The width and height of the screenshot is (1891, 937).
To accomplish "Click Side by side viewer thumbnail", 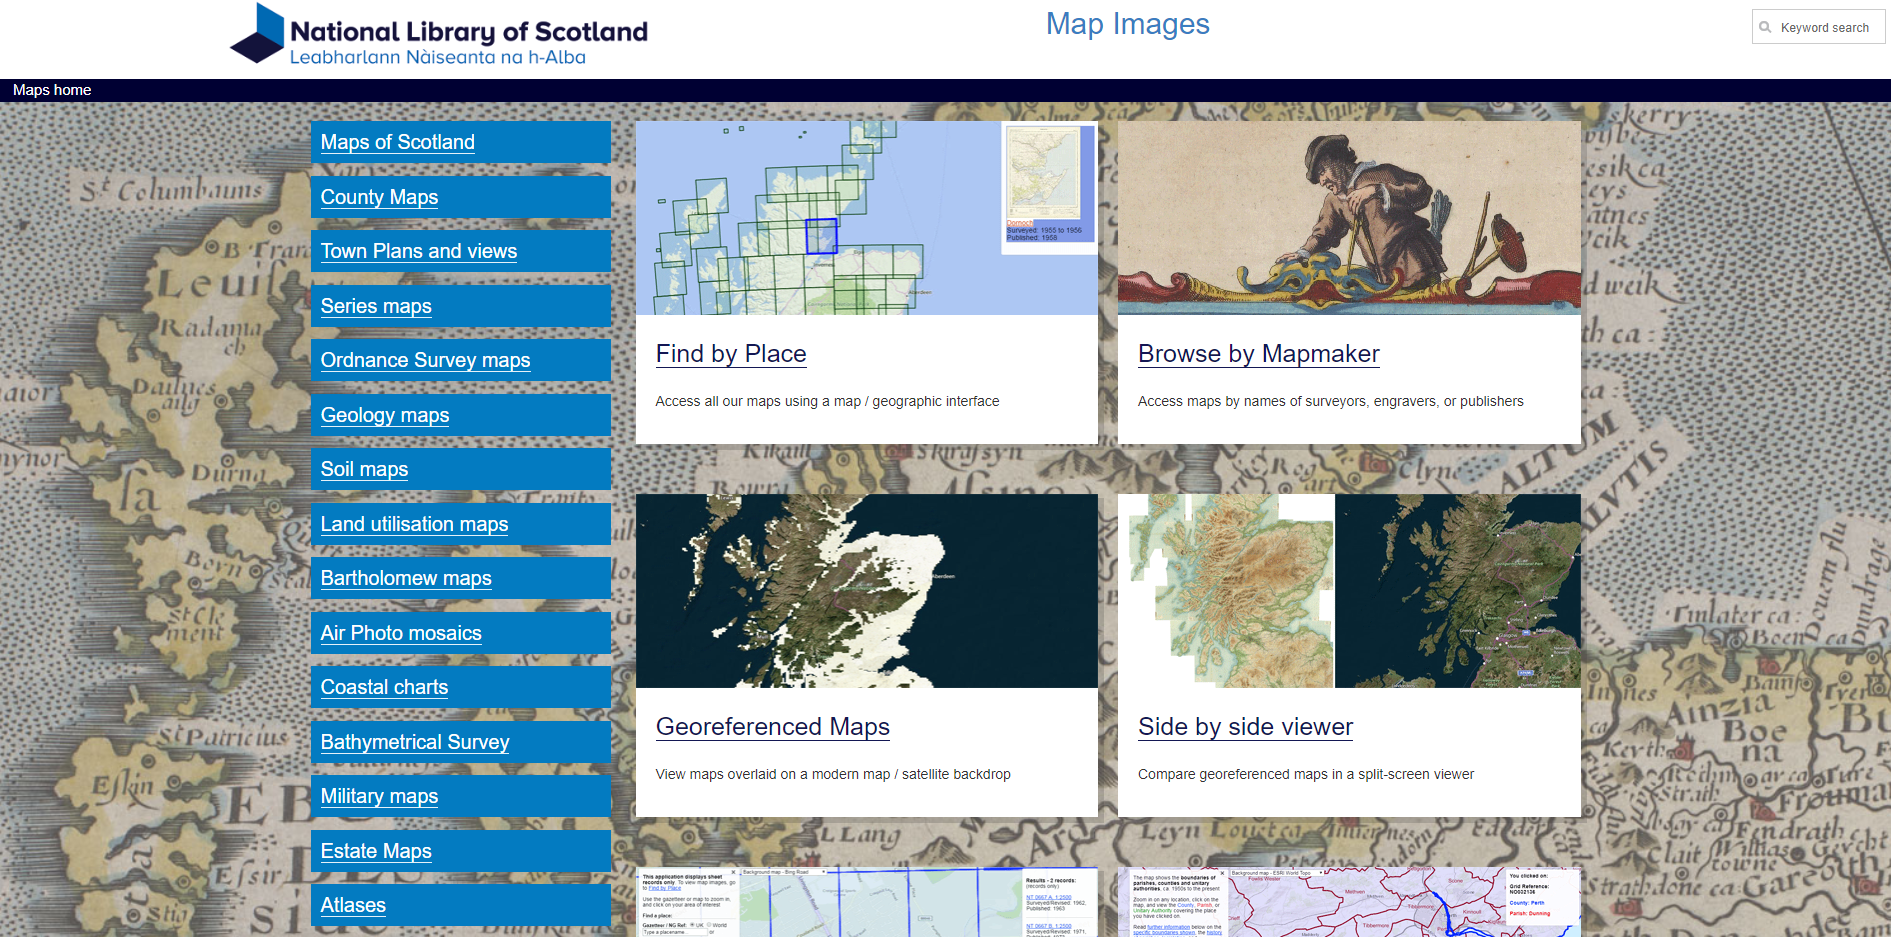I will [x=1349, y=591].
